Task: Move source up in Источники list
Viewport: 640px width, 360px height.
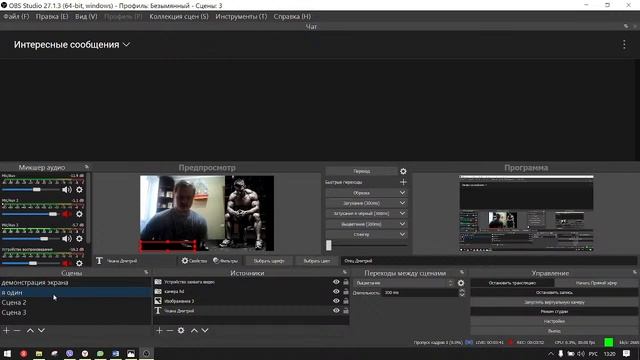Action: (194, 330)
